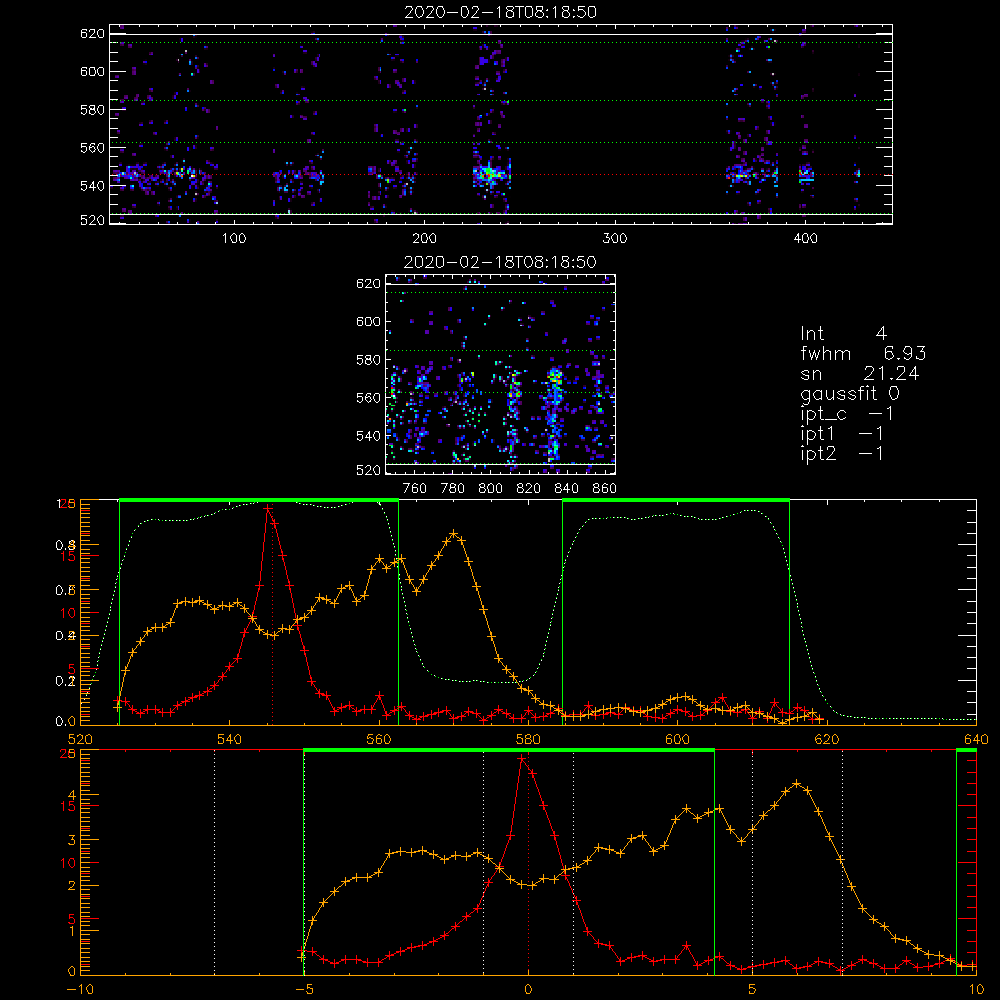Click the y-axis label 600 of the top image

pos(92,71)
